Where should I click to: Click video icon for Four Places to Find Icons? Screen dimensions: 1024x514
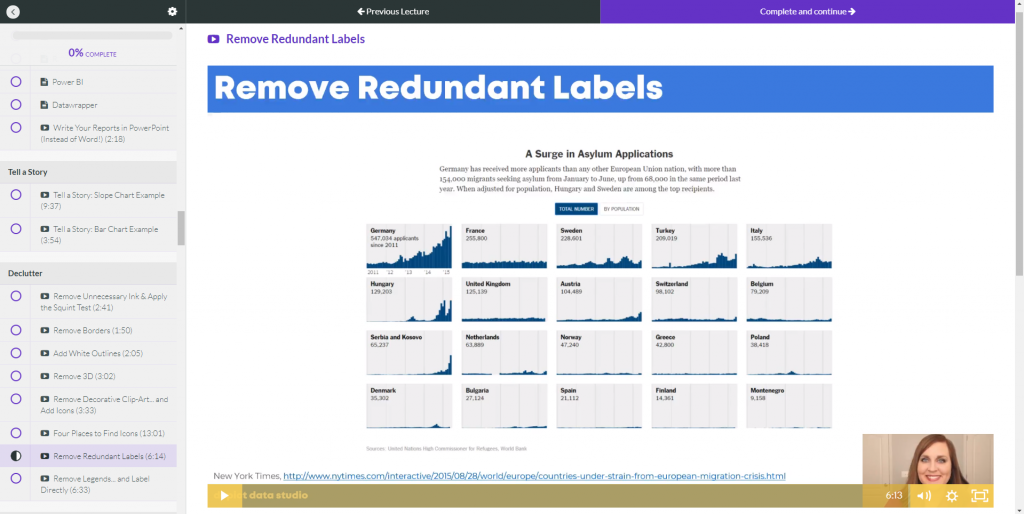click(x=44, y=433)
